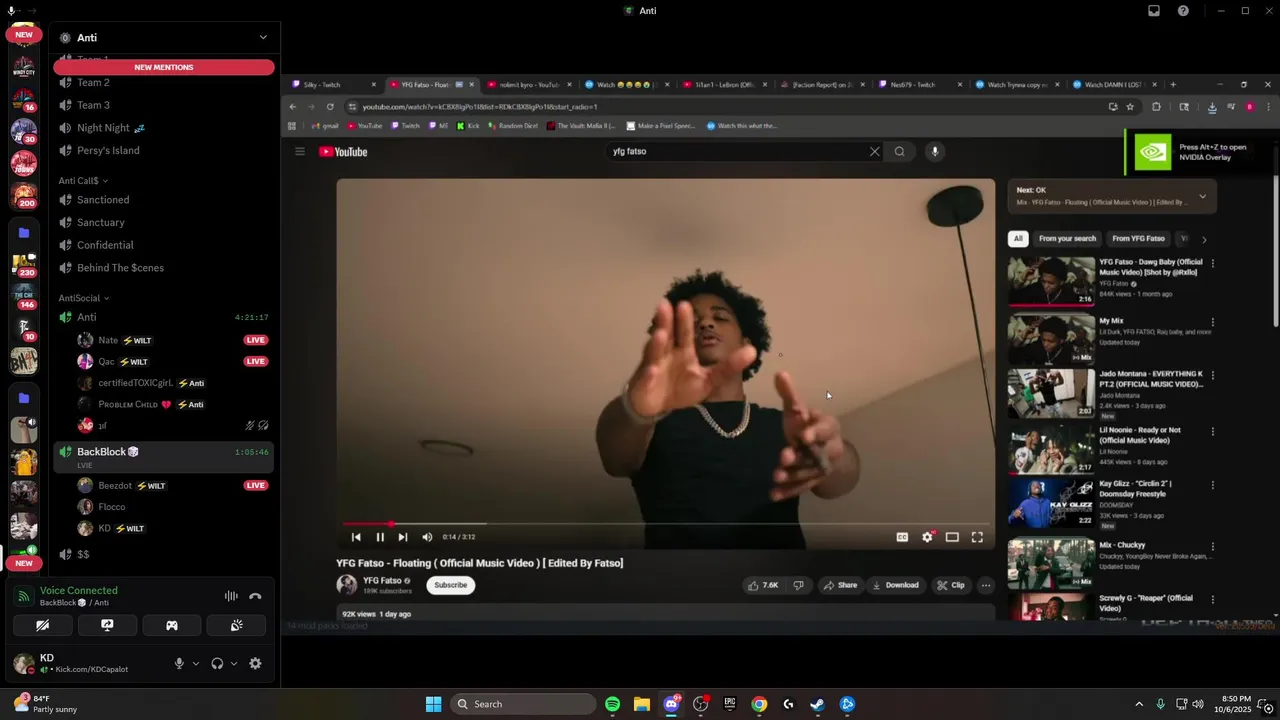The width and height of the screenshot is (1280, 720).
Task: Open the 'Kick' bookmark
Action: tap(468, 126)
